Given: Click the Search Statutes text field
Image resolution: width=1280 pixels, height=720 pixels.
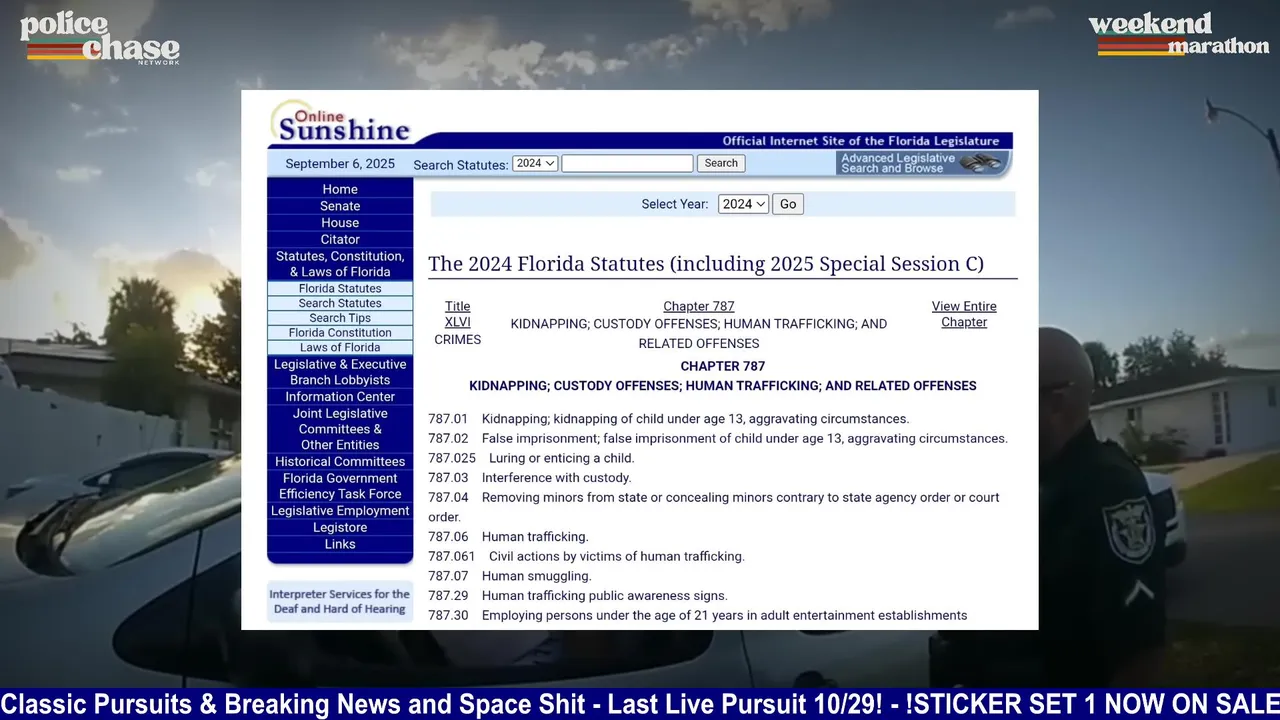Looking at the screenshot, I should (x=627, y=163).
